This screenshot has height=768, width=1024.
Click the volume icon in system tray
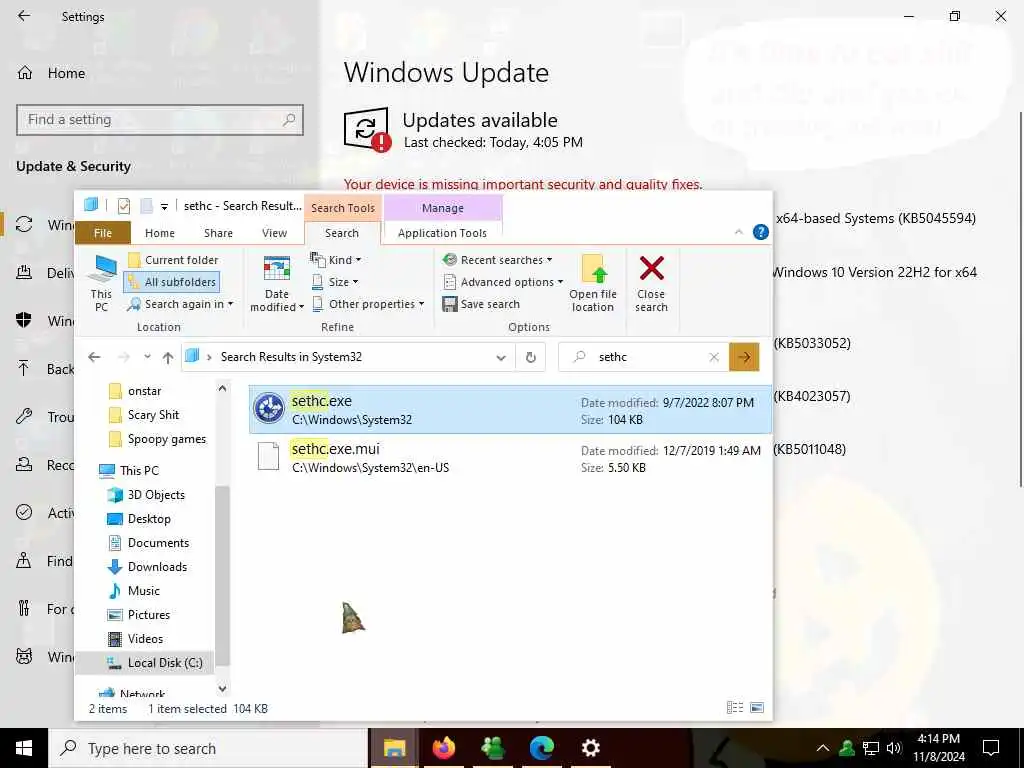point(894,748)
